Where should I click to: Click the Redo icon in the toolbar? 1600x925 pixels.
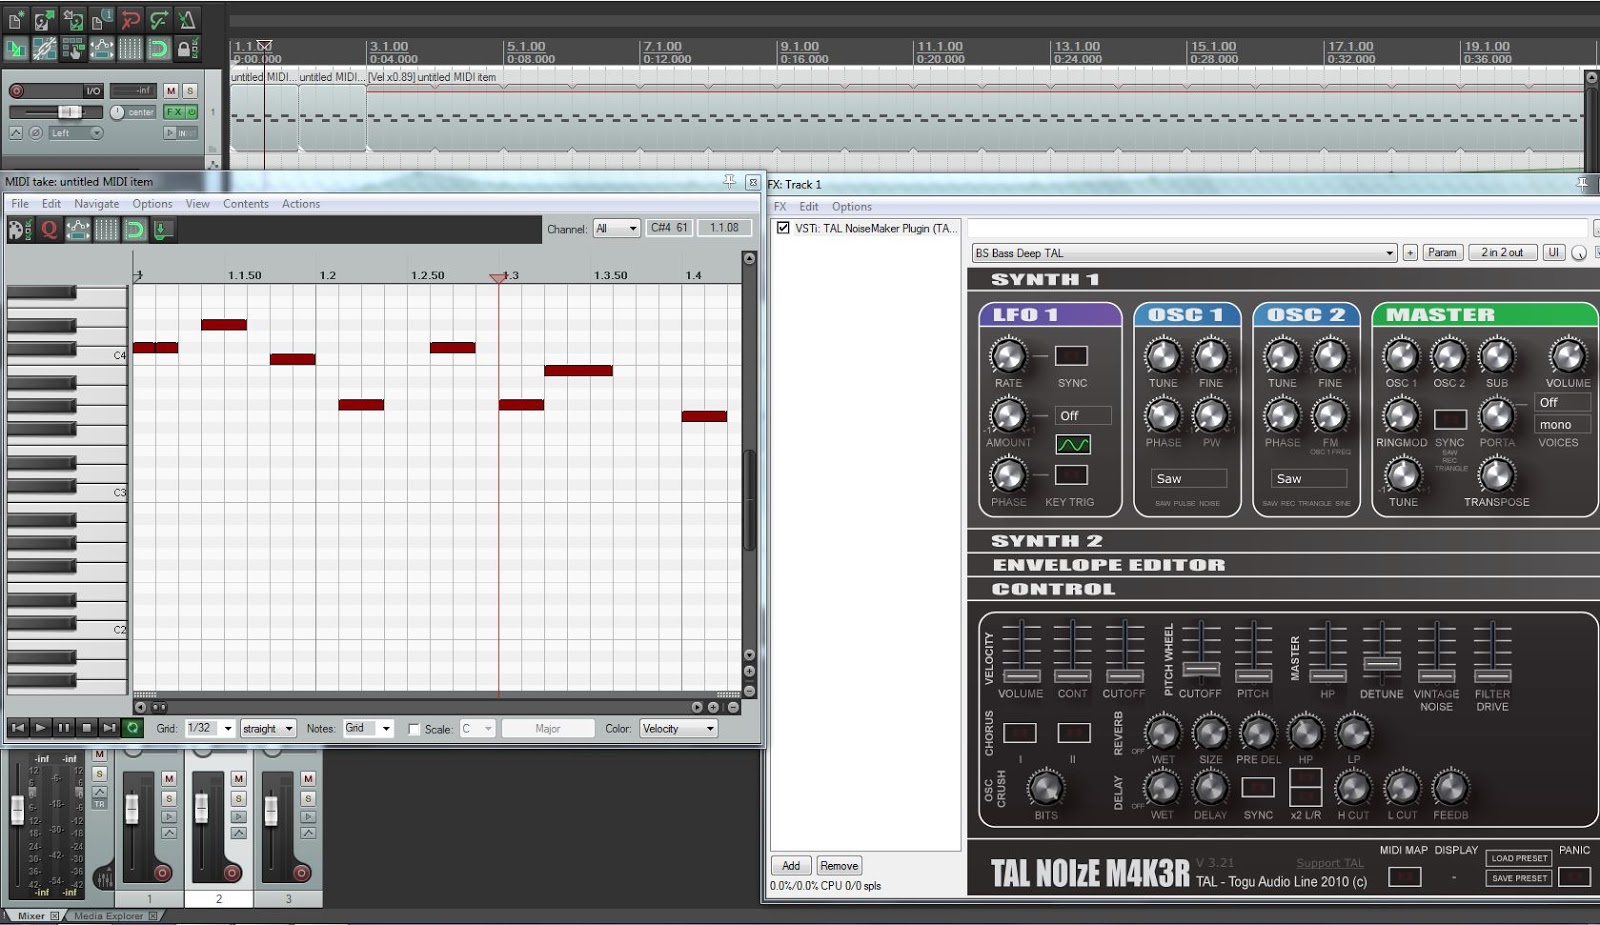pos(157,18)
